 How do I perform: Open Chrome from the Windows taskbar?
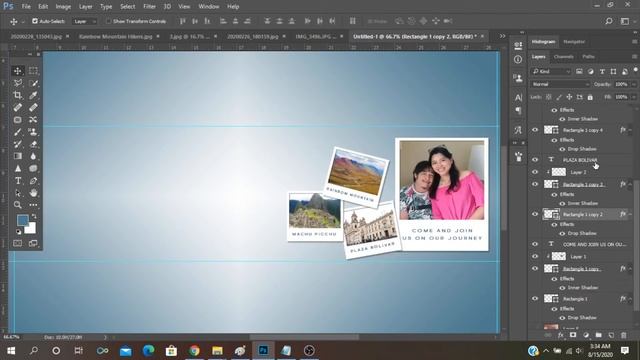point(194,351)
